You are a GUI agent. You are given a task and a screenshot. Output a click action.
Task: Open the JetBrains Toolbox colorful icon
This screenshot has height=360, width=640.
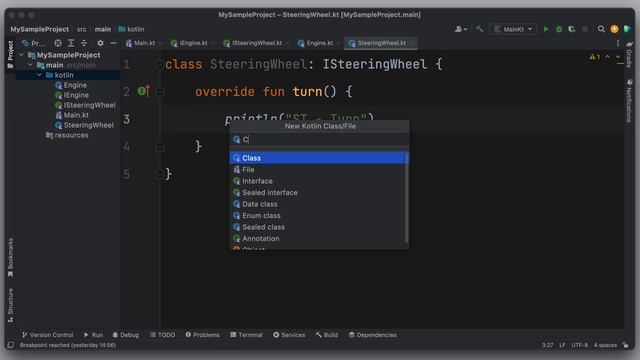pos(627,29)
